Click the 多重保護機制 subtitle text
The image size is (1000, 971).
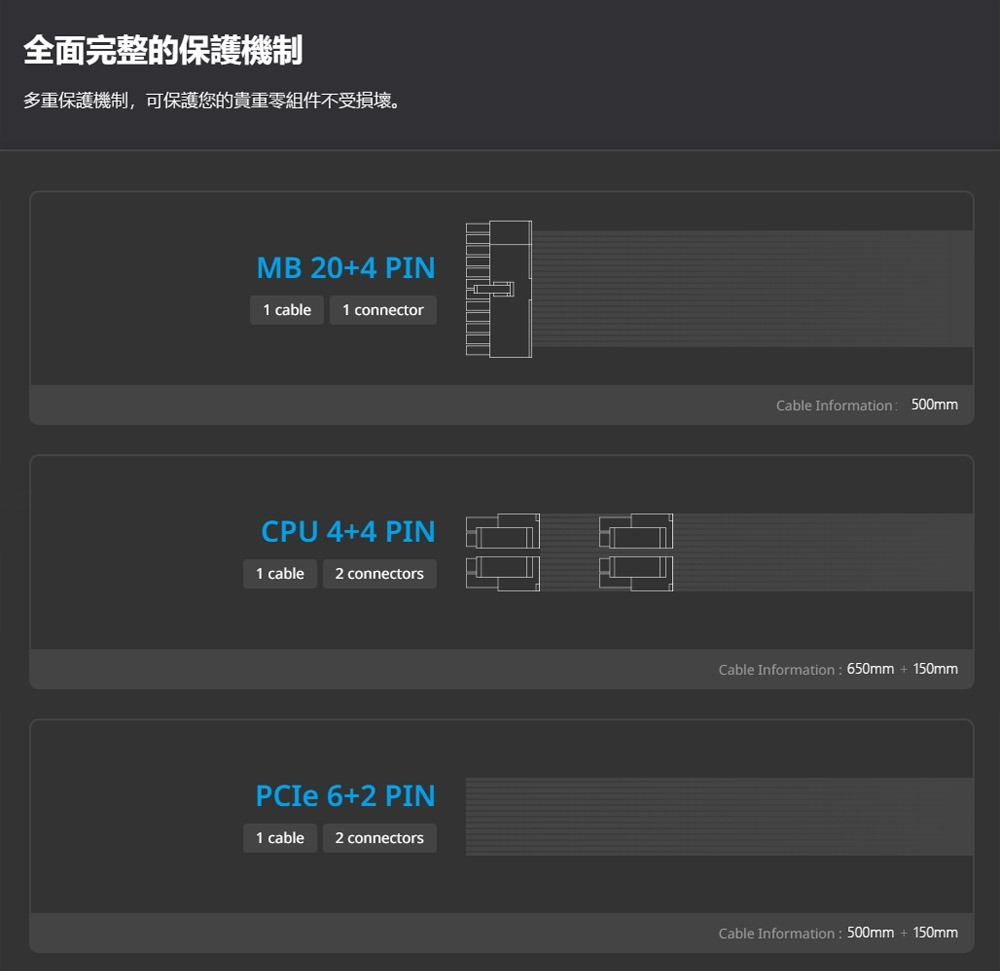pos(215,101)
